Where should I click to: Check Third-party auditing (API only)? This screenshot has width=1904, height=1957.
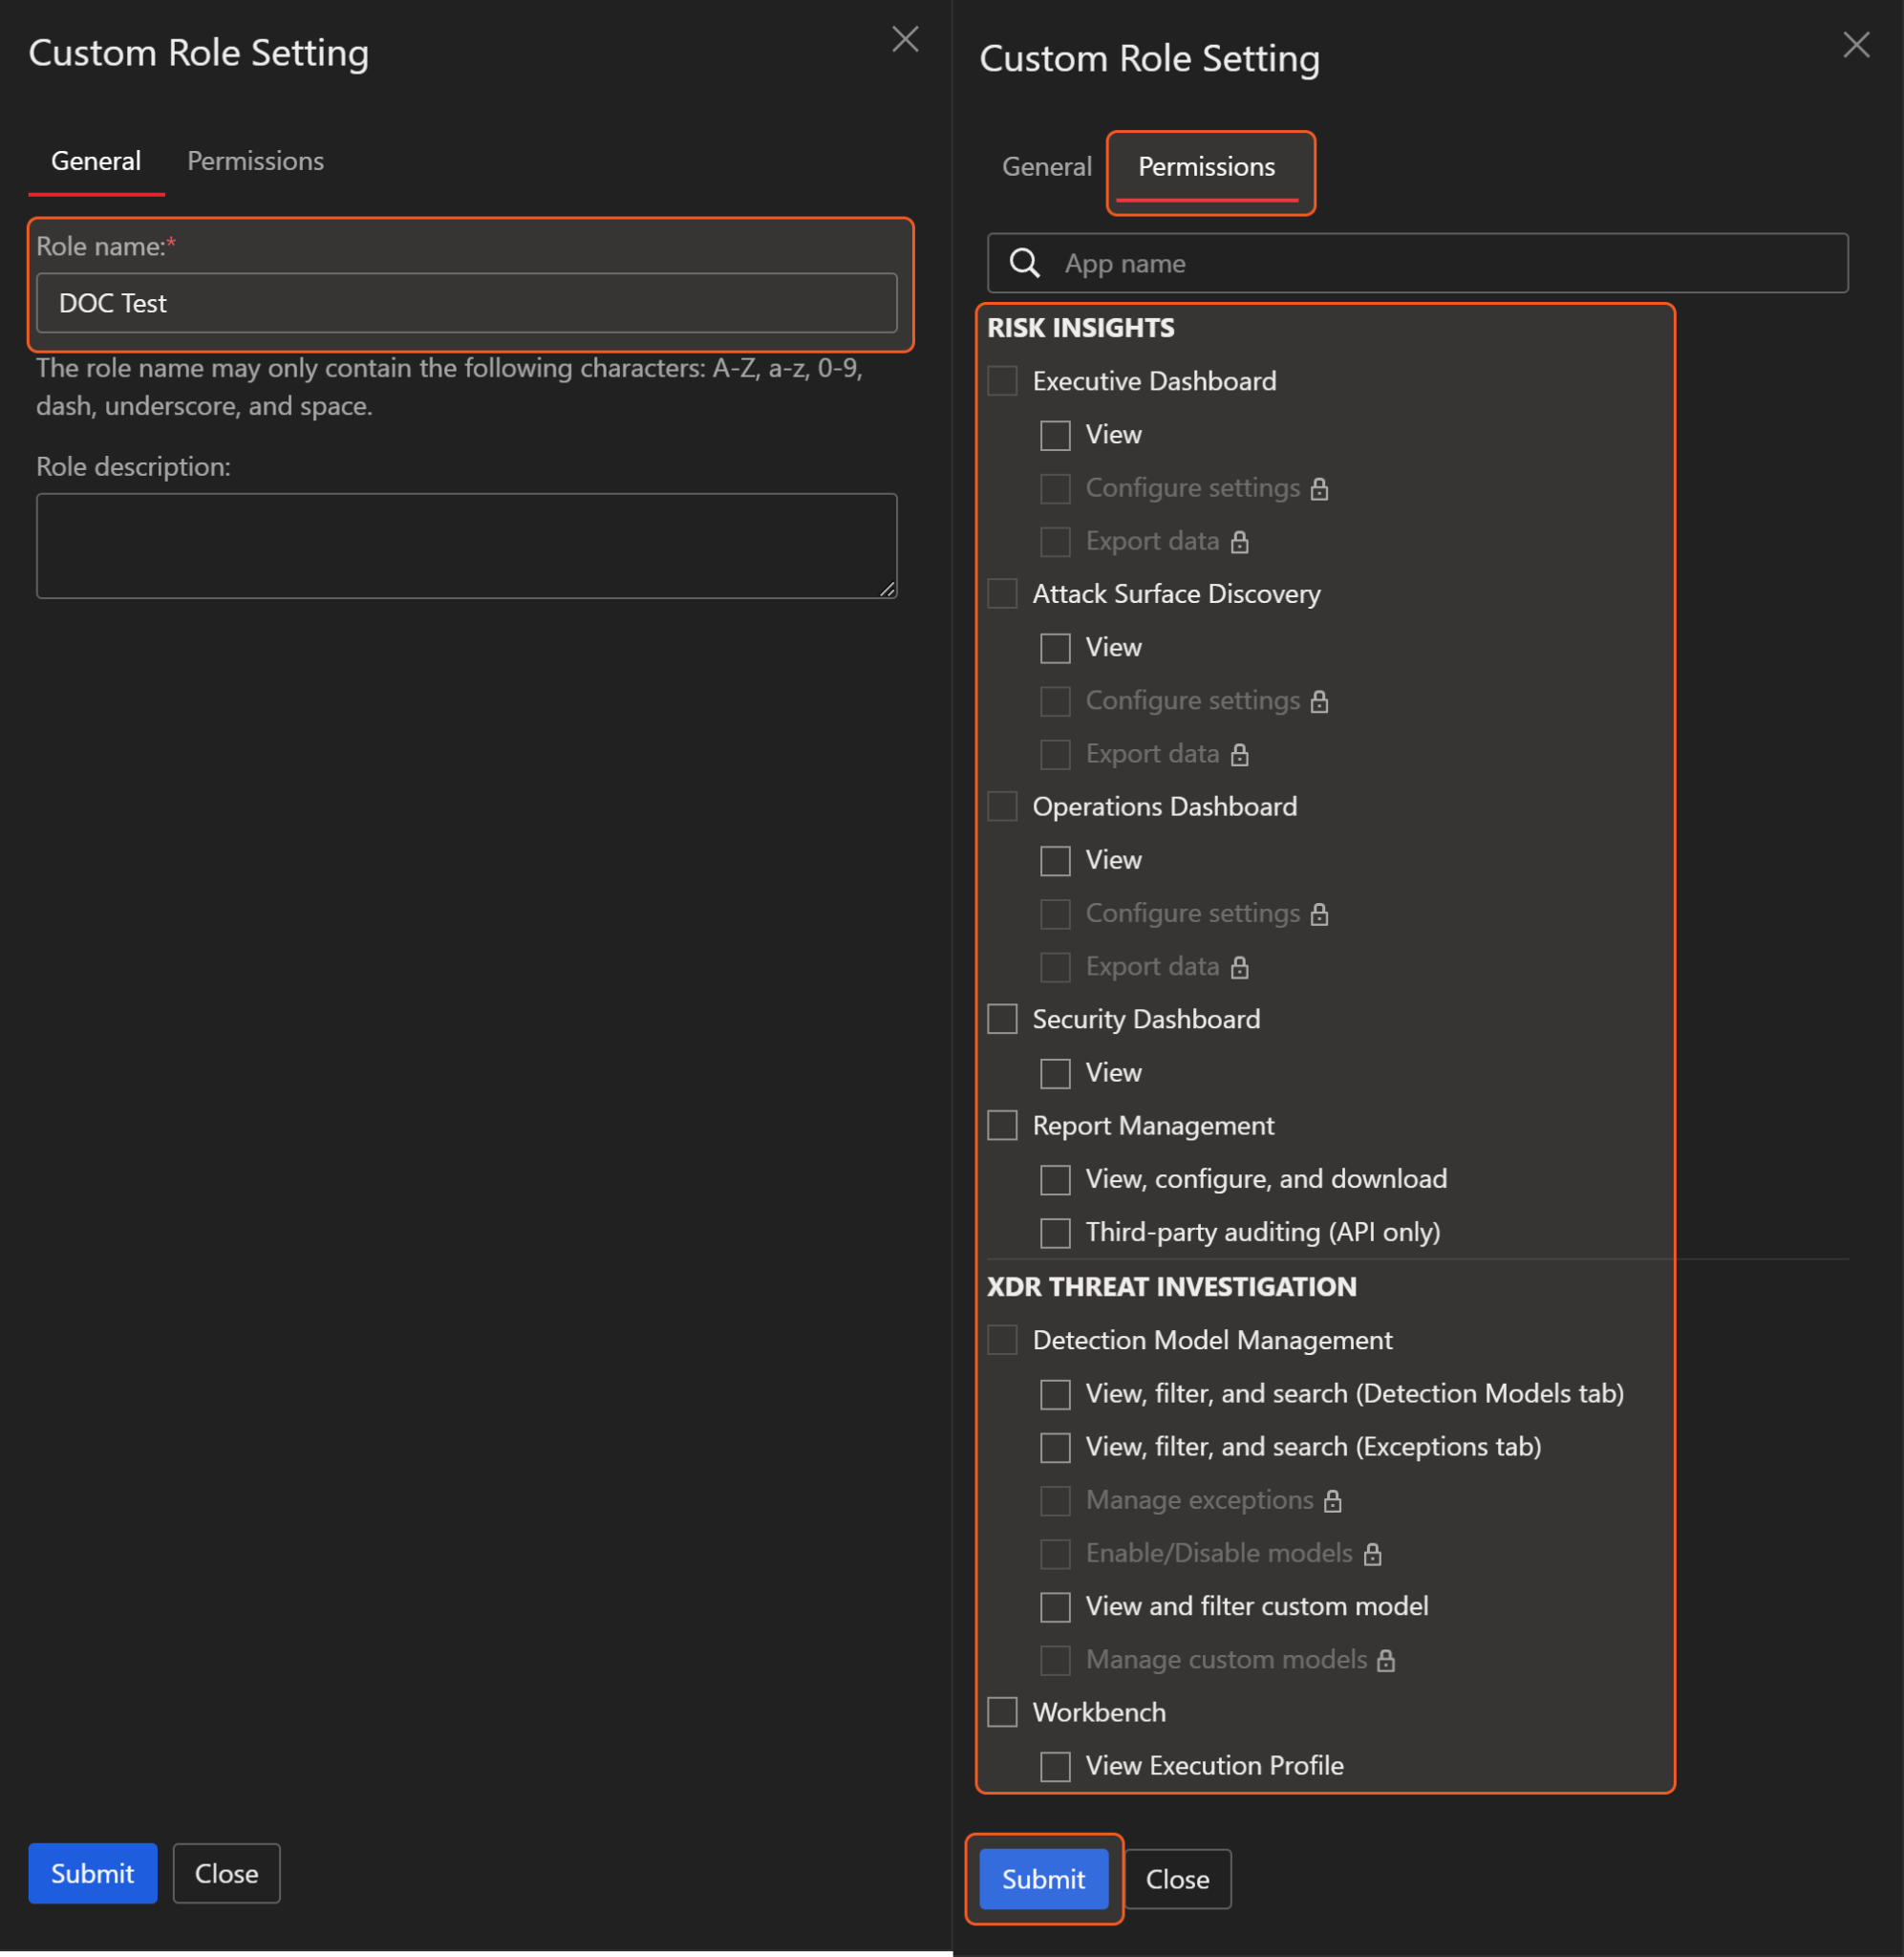pos(1055,1232)
